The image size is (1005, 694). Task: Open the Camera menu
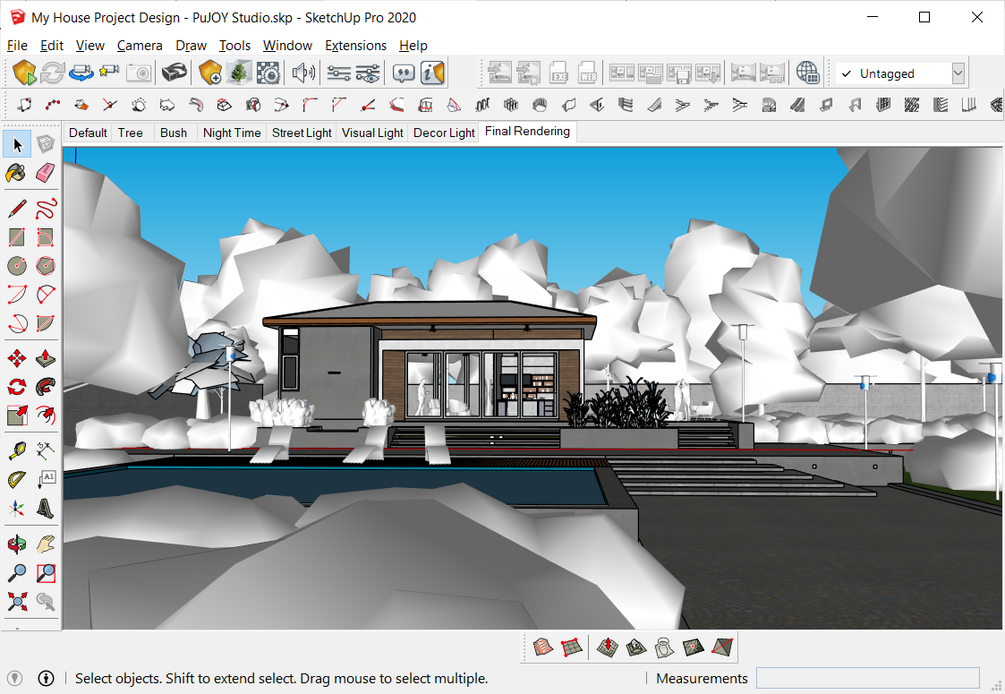tap(140, 45)
